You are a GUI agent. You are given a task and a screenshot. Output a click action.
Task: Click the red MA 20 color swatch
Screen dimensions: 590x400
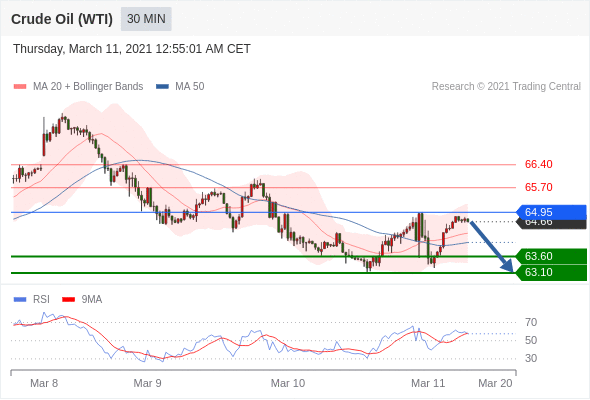[20, 87]
